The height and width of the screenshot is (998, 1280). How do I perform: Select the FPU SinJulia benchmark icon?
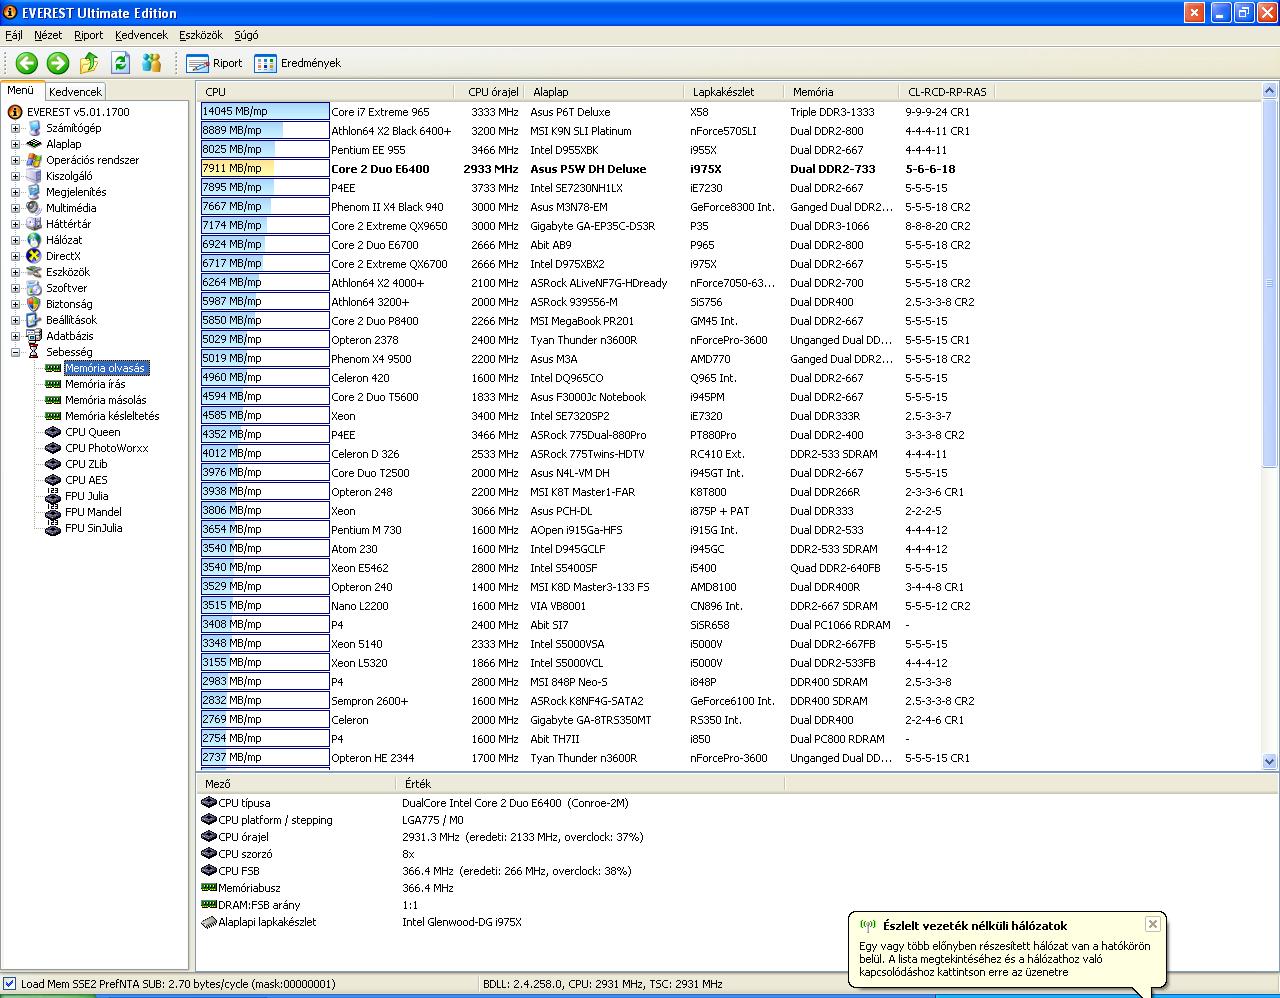53,528
